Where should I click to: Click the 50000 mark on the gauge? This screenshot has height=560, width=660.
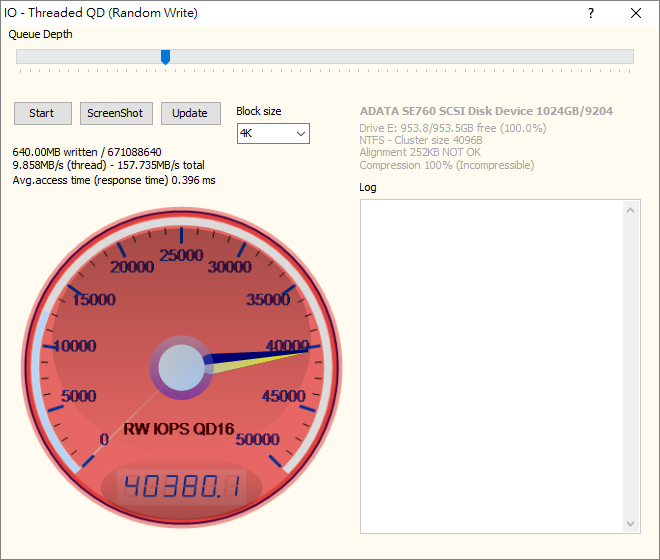[257, 440]
